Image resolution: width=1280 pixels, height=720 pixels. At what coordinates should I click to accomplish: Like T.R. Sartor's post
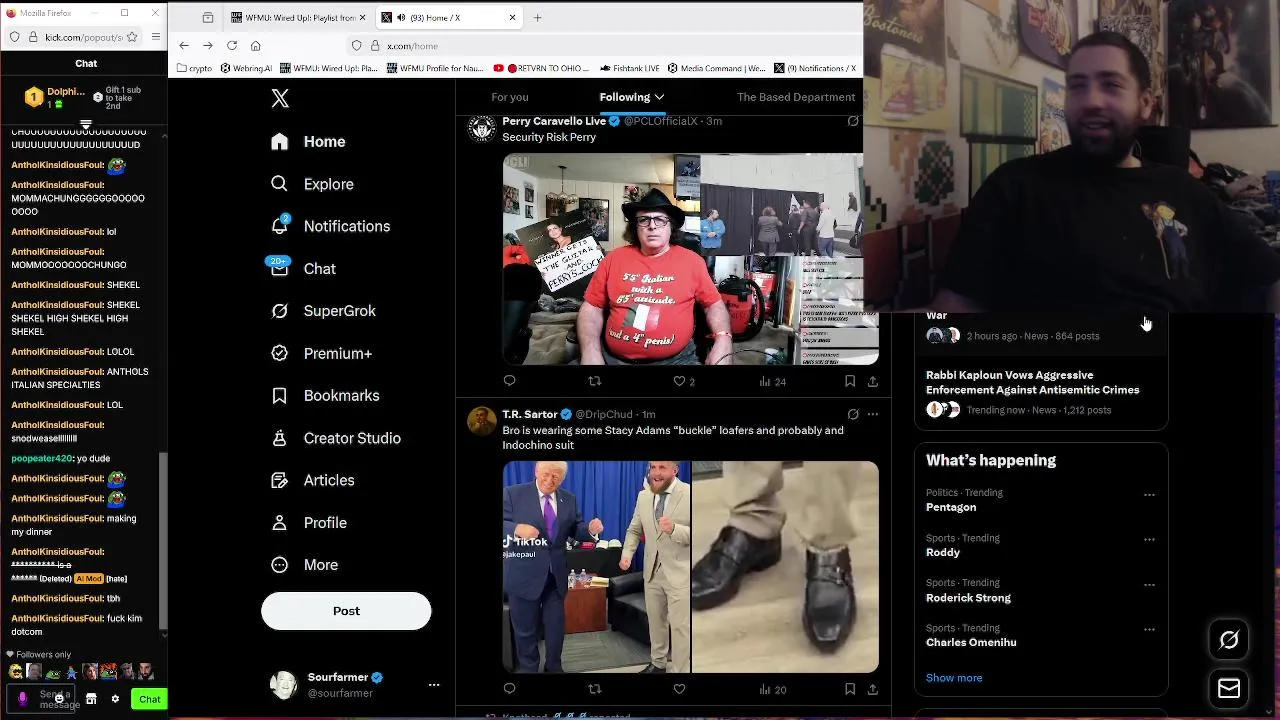pos(679,689)
